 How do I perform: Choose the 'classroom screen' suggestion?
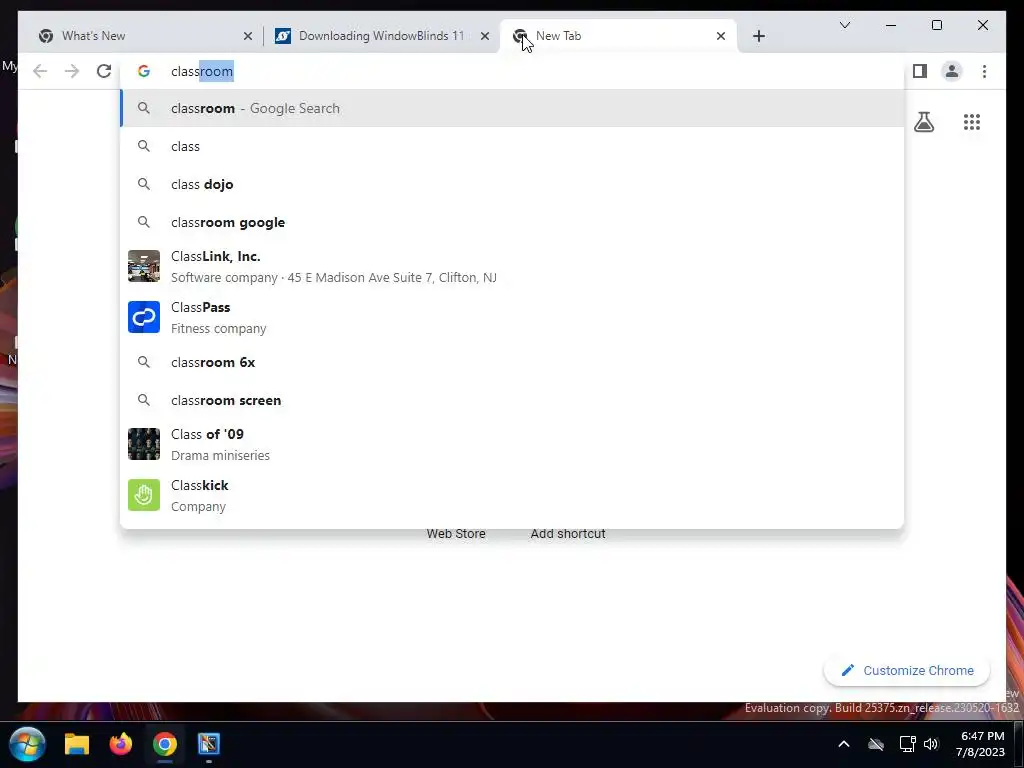512,400
